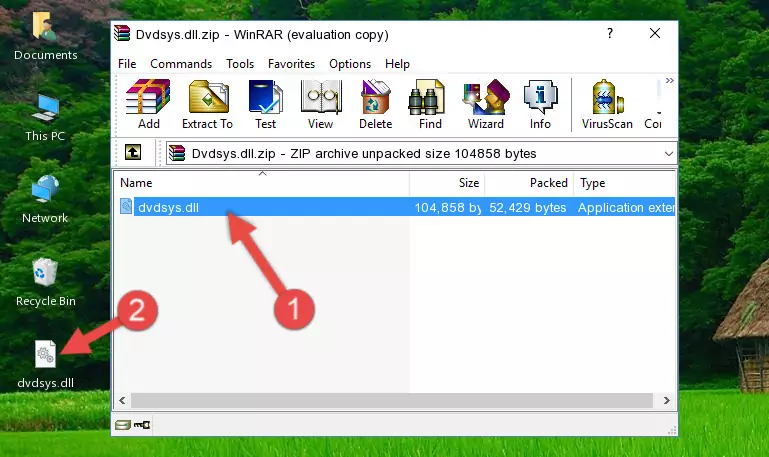Click the 104,858 size cell
The width and height of the screenshot is (769, 457).
tap(448, 207)
